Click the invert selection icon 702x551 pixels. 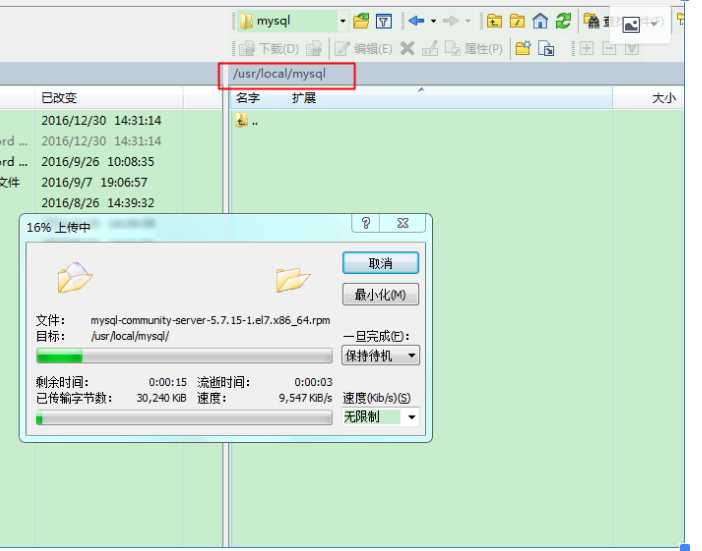tap(632, 48)
